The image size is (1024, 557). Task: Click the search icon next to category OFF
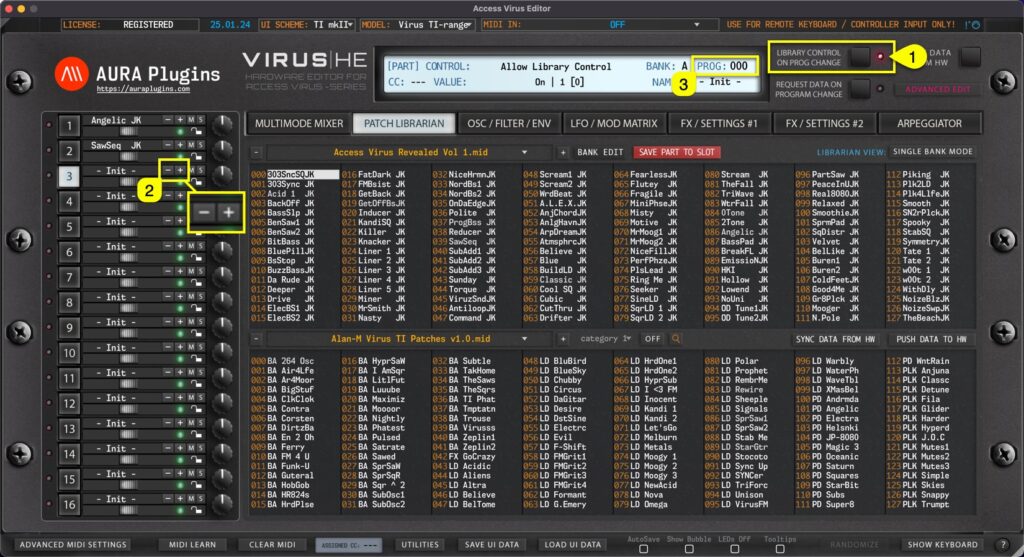[676, 339]
